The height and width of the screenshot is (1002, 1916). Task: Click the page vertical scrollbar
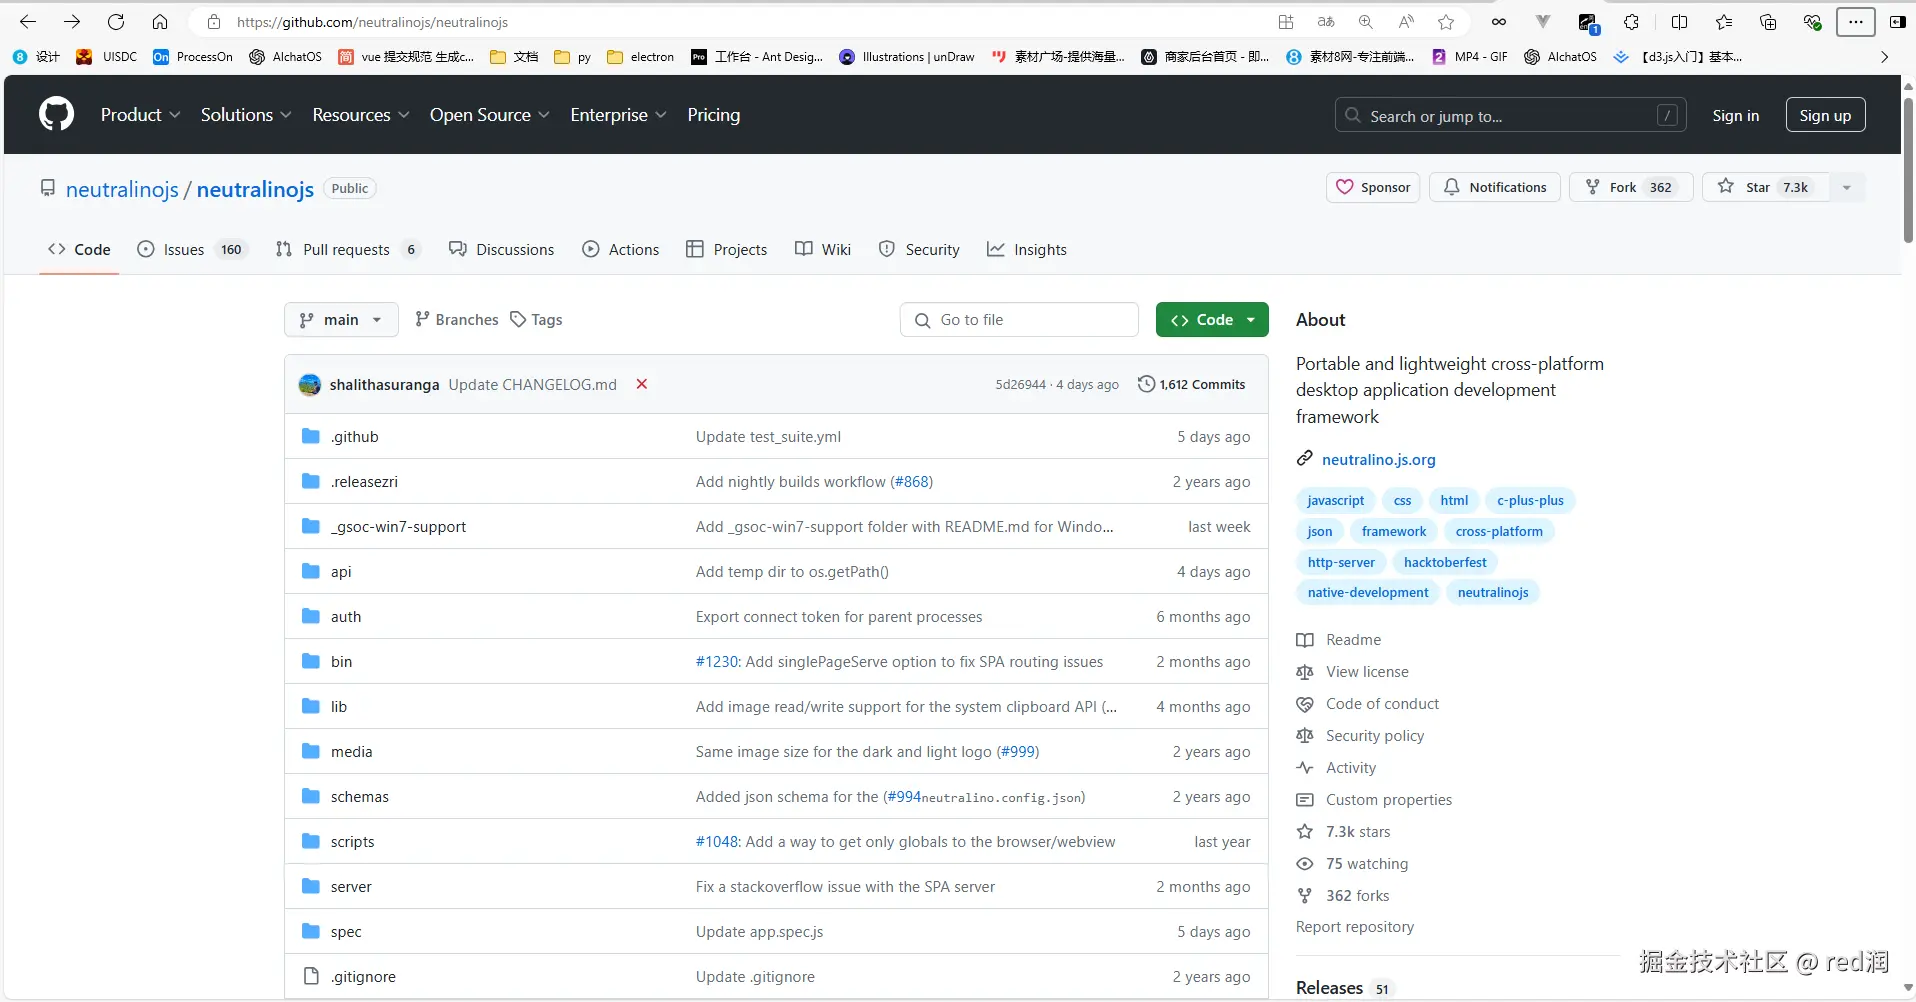pos(1907,170)
